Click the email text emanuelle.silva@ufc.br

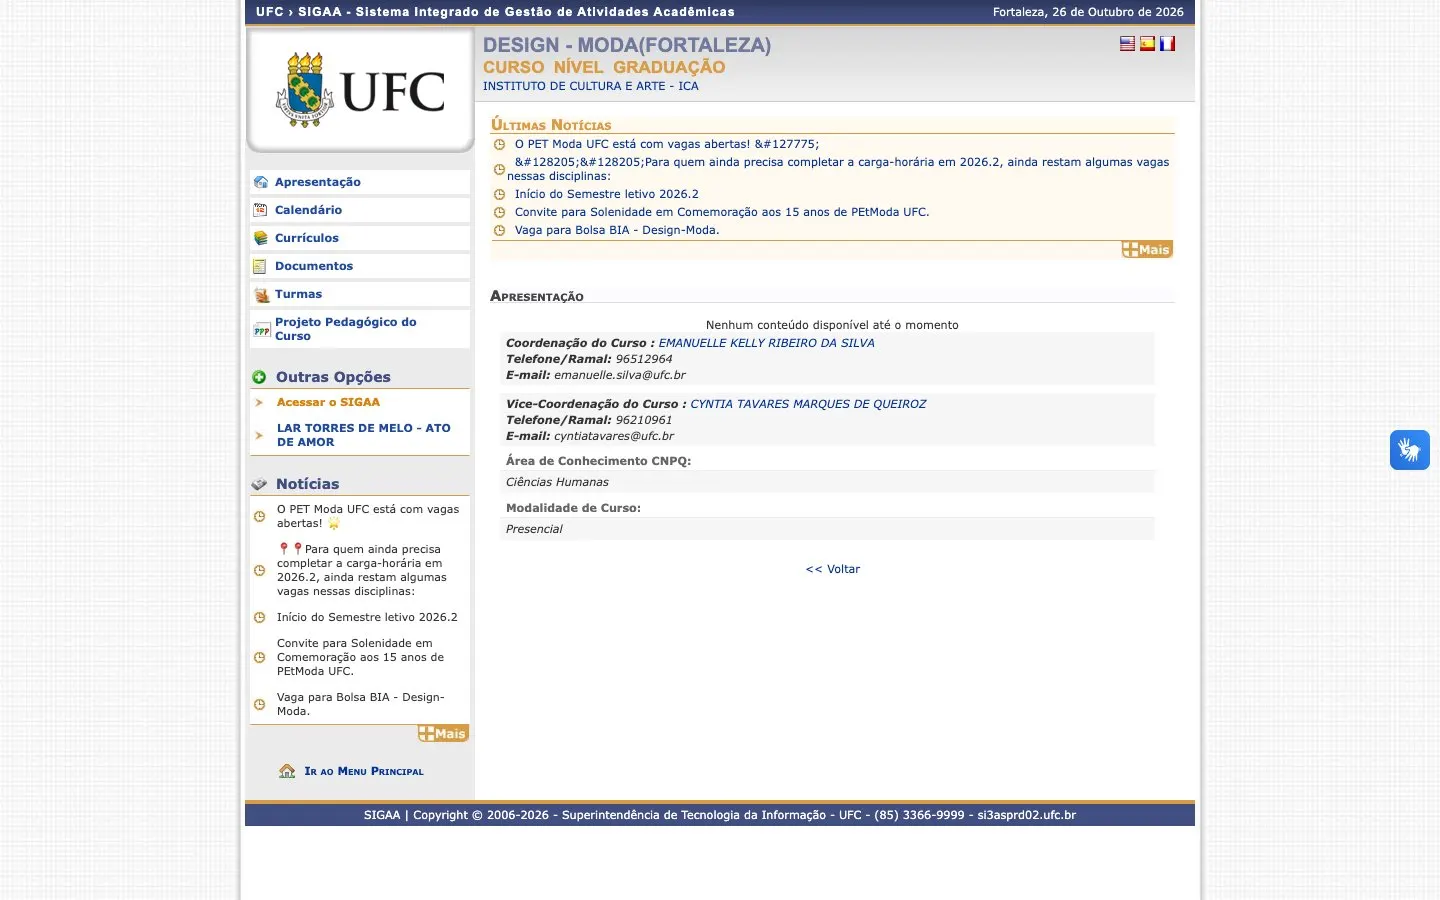(x=620, y=375)
